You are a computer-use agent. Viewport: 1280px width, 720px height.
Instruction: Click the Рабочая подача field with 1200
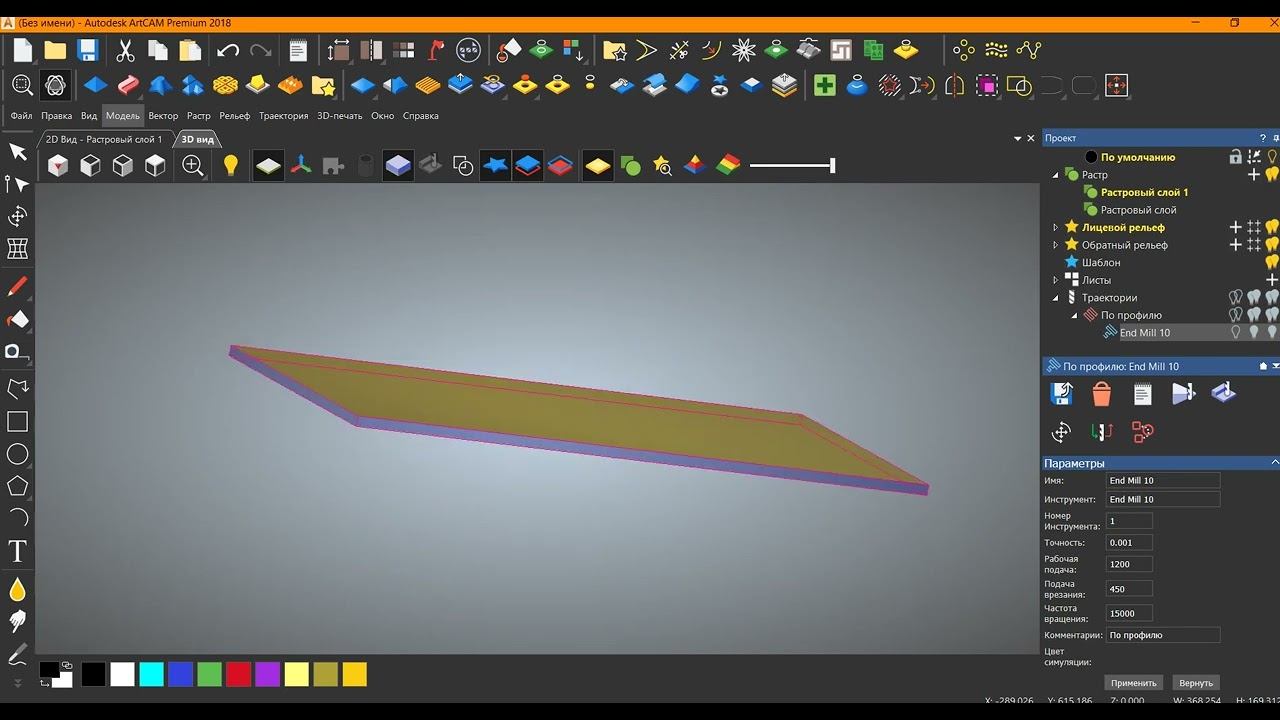(1129, 564)
